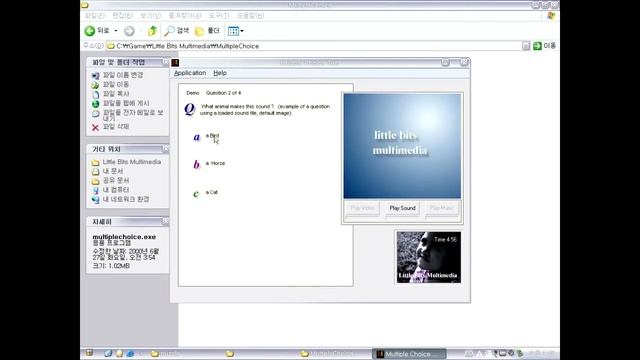
Task: Collapse the File and Folder Tasks panel
Action: point(165,62)
